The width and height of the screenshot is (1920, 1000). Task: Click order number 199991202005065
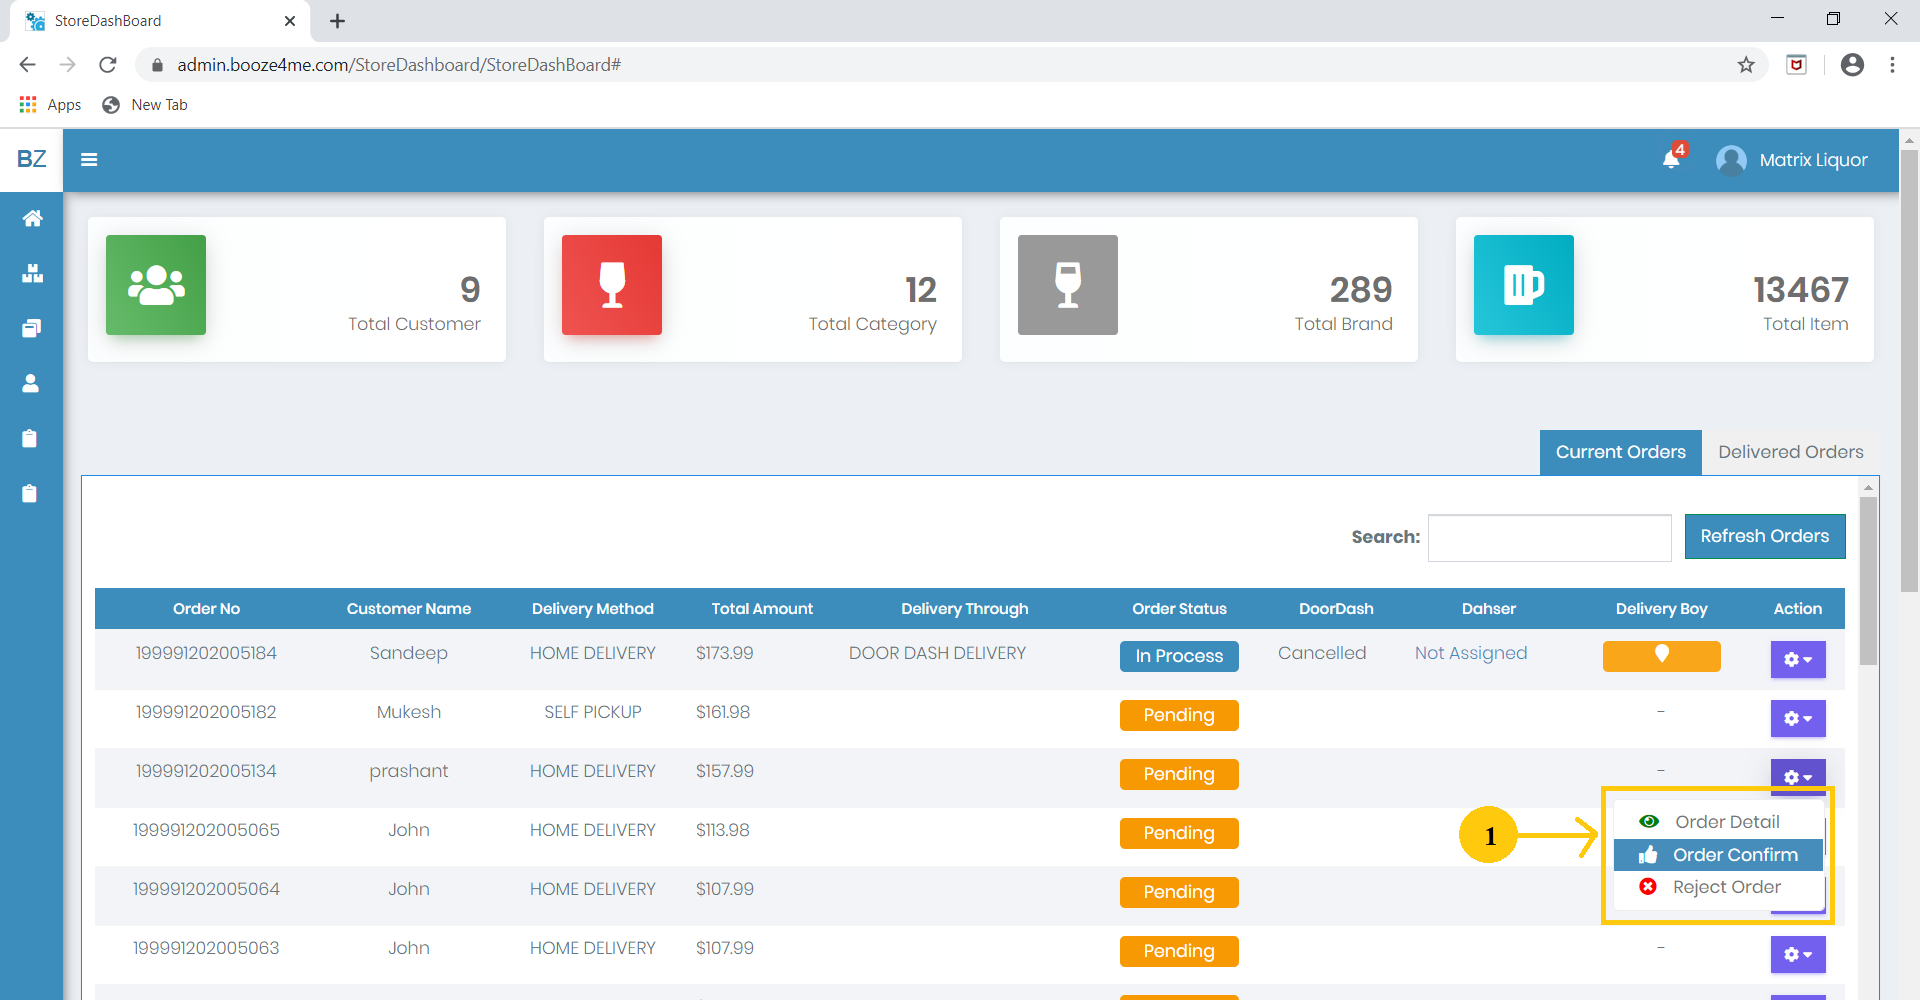tap(206, 830)
